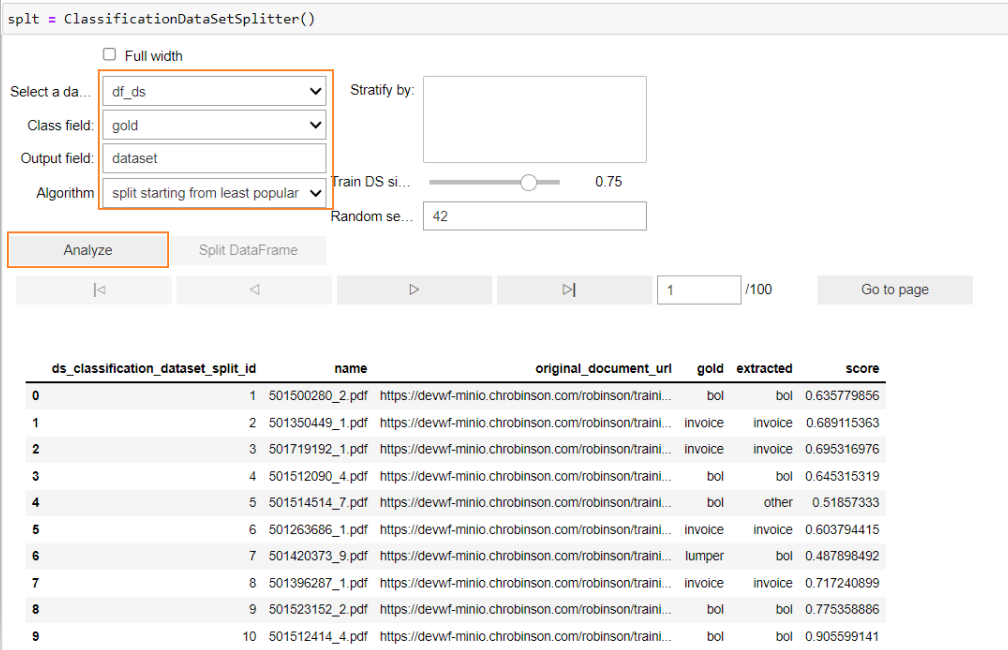Click the Stratify by list box
The image size is (1008, 650).
[535, 120]
